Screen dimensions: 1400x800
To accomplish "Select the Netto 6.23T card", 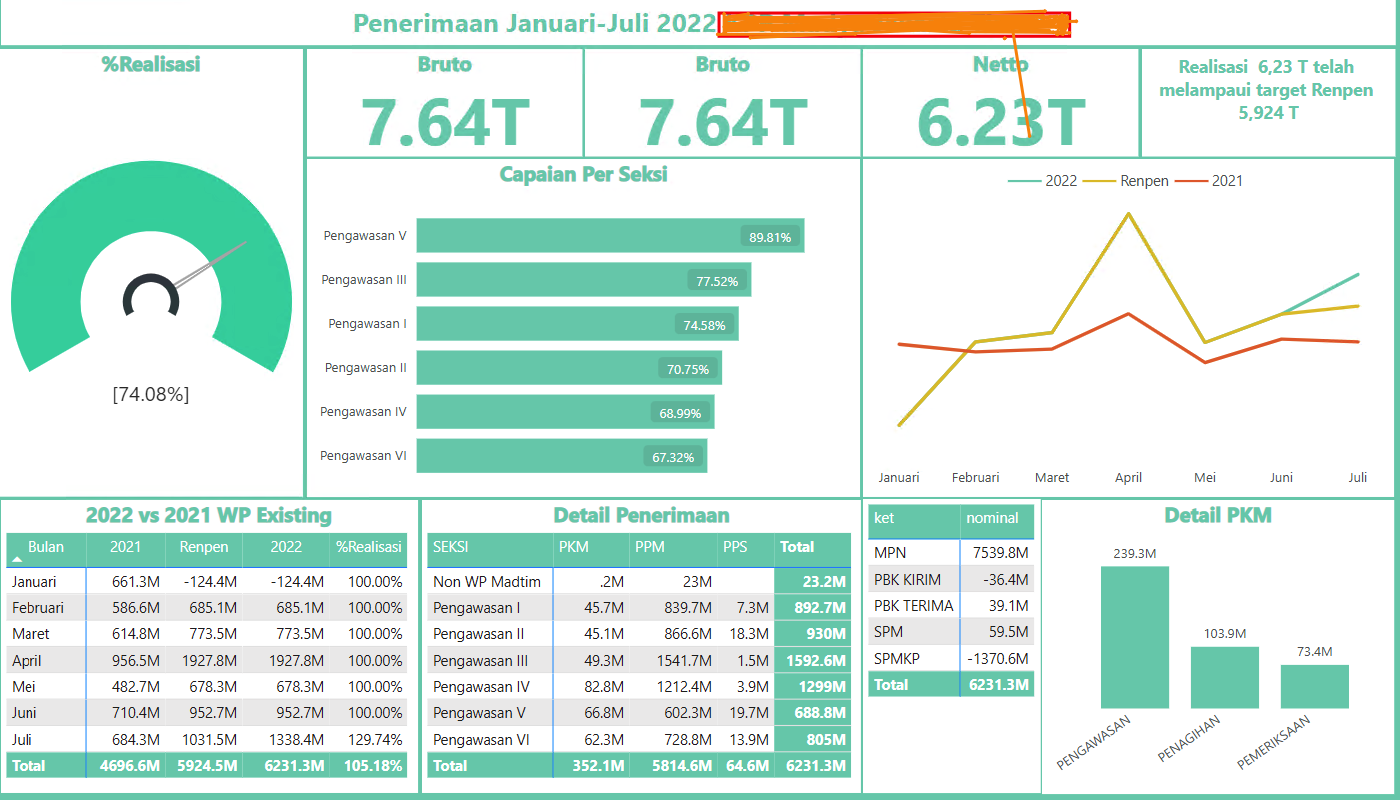I will [1000, 103].
